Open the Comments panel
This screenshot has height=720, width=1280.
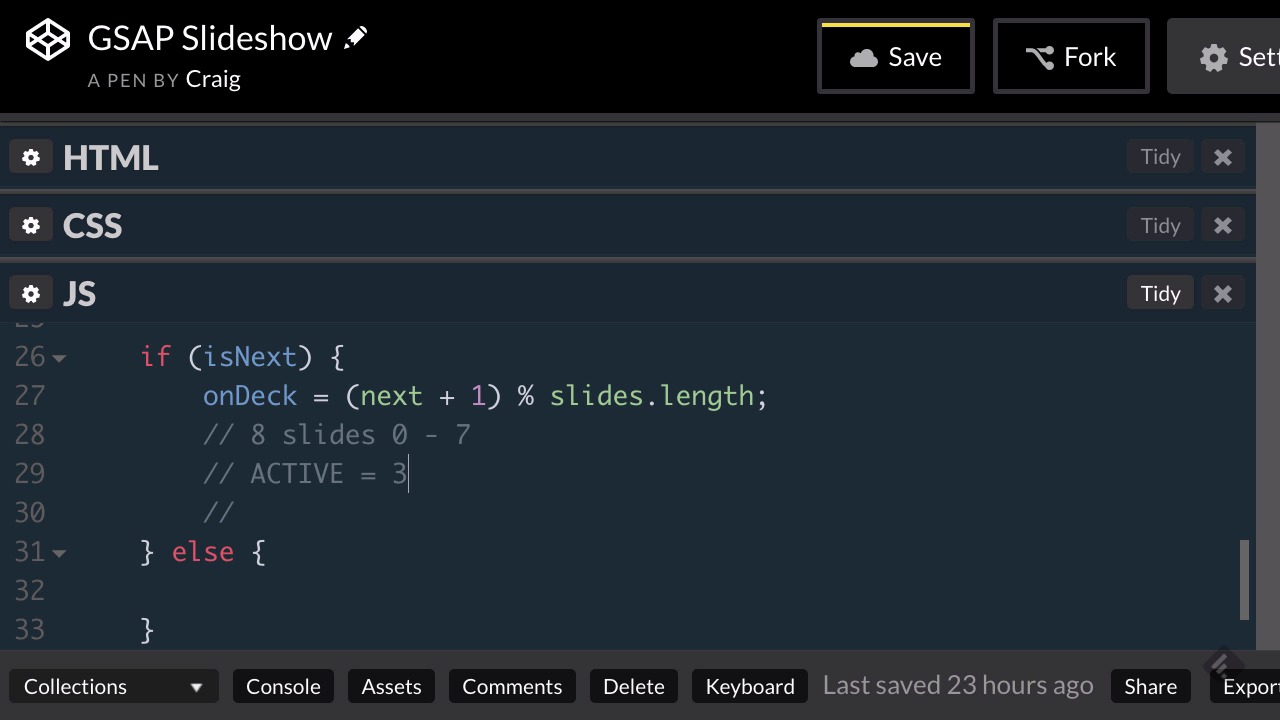(512, 686)
